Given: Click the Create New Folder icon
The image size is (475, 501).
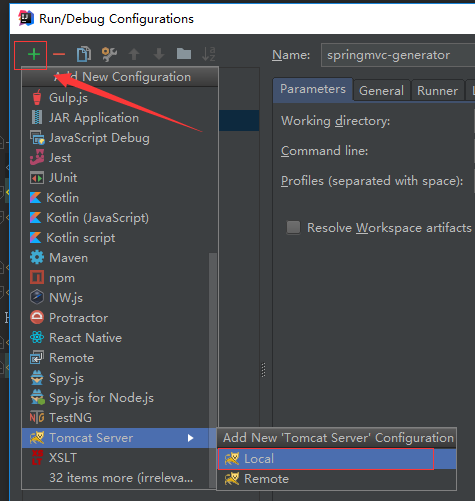Looking at the screenshot, I should tap(184, 53).
